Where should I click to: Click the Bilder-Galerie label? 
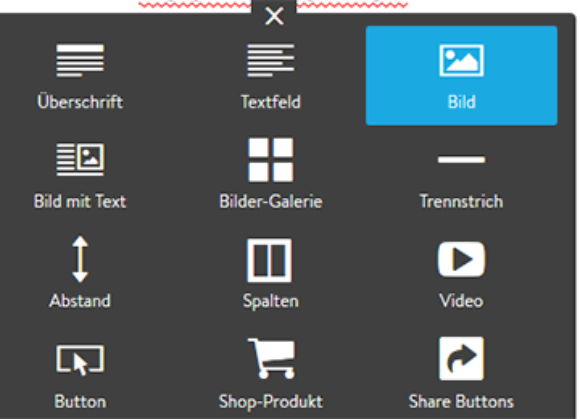click(271, 202)
